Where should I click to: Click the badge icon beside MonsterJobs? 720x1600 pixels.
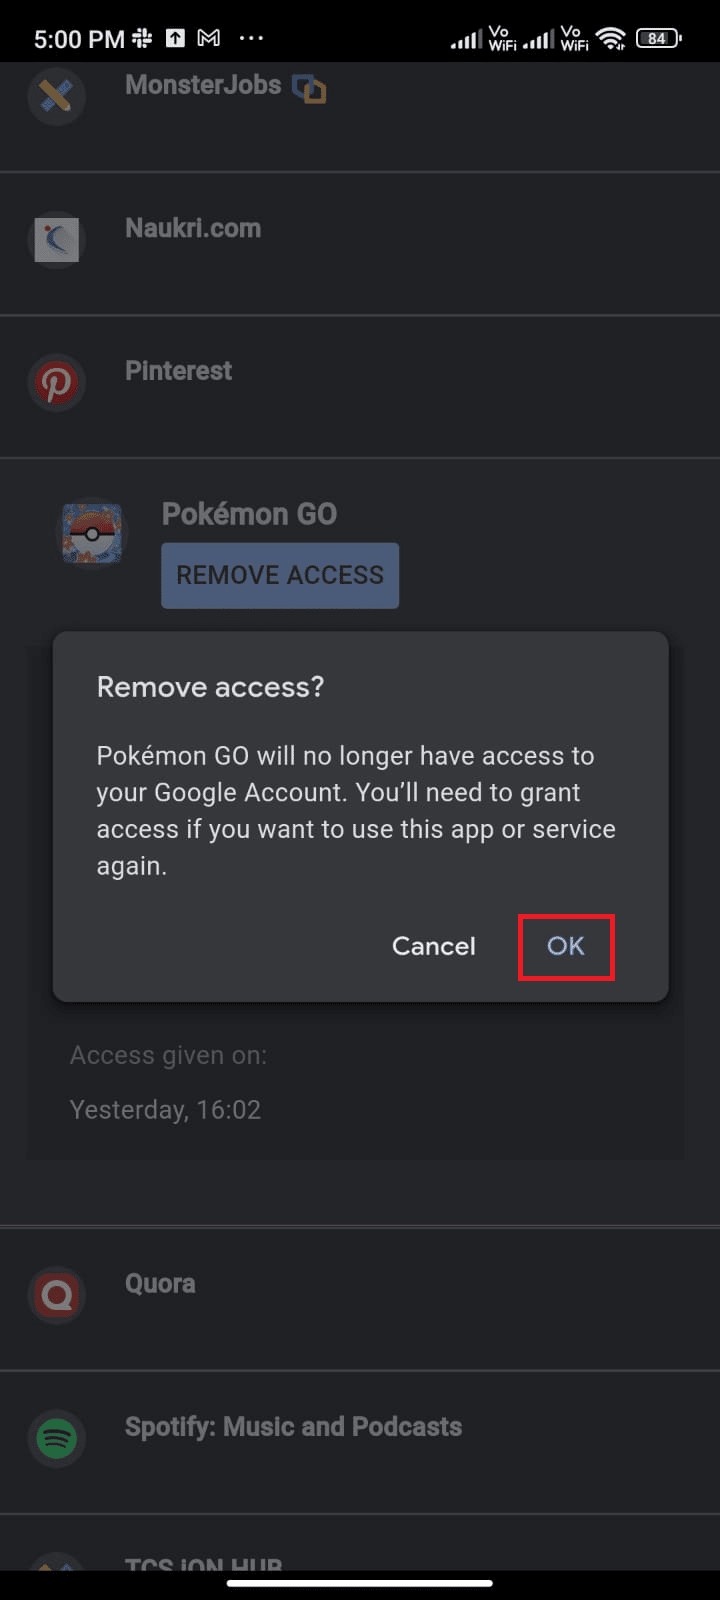[309, 88]
